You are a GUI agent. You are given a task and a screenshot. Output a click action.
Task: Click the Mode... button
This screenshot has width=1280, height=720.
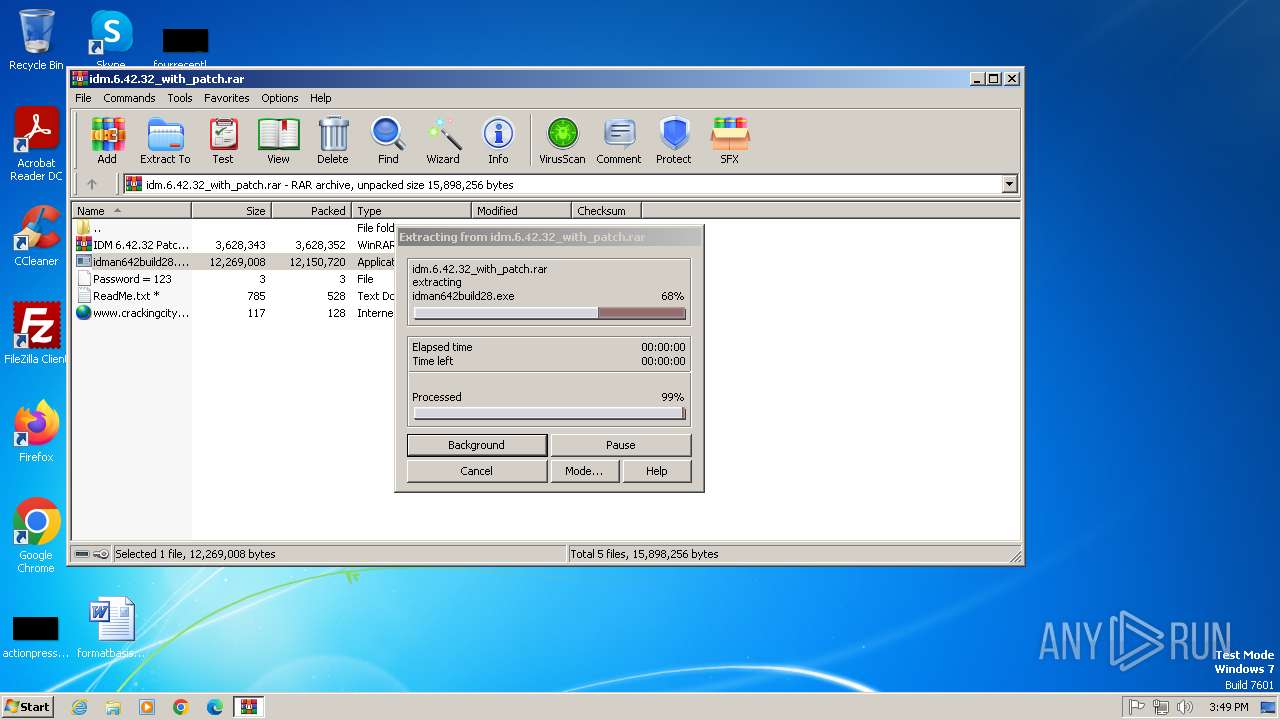pos(584,471)
